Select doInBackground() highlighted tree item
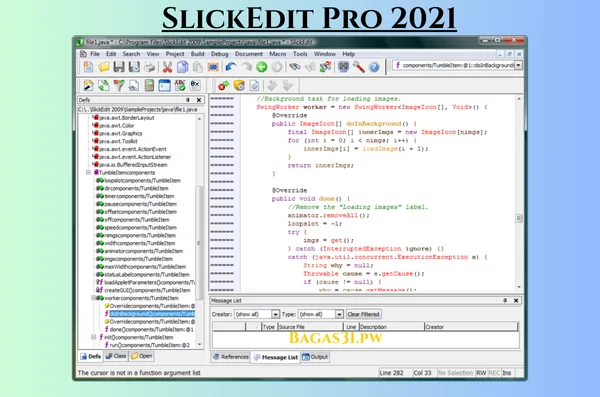Viewport: 600px width, 397px height. tap(152, 314)
